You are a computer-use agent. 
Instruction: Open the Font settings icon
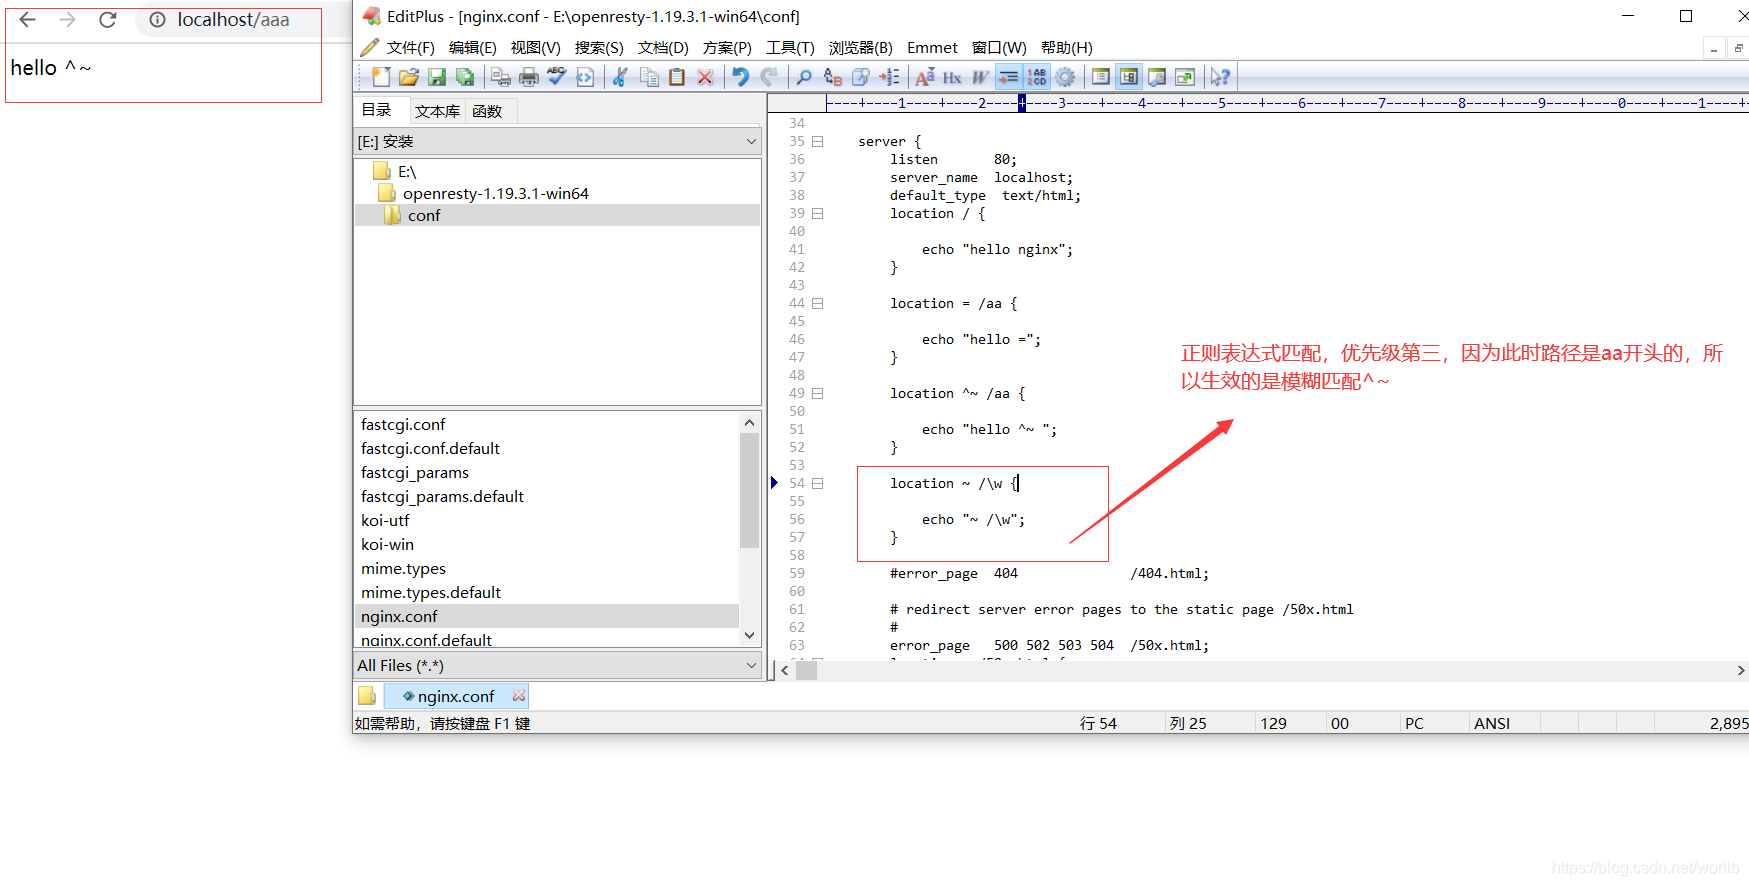[925, 77]
